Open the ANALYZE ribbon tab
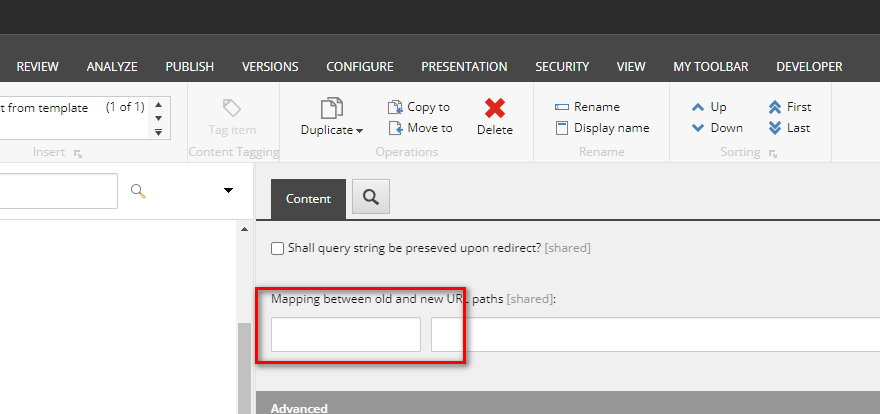The height and width of the screenshot is (414, 880). point(112,67)
